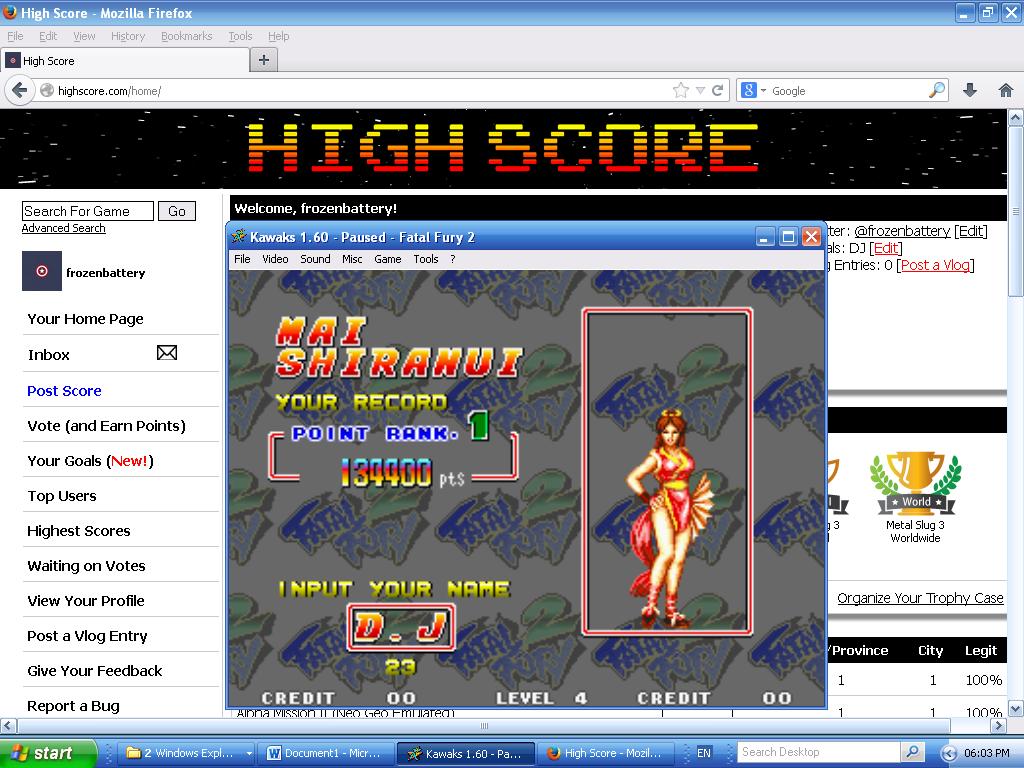Click the Kawaks window title icon
1024x768 pixels.
point(239,236)
